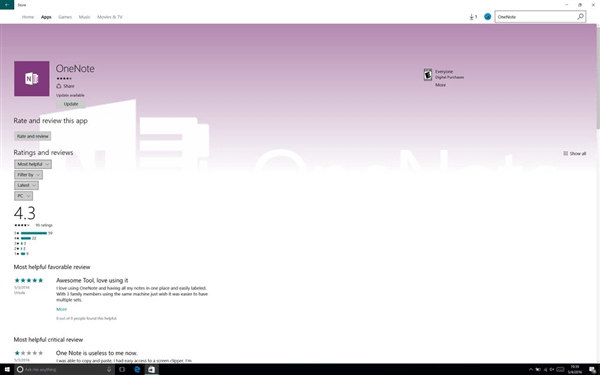This screenshot has width=600, height=375.
Task: Open the Apps tab
Action: tap(46, 17)
